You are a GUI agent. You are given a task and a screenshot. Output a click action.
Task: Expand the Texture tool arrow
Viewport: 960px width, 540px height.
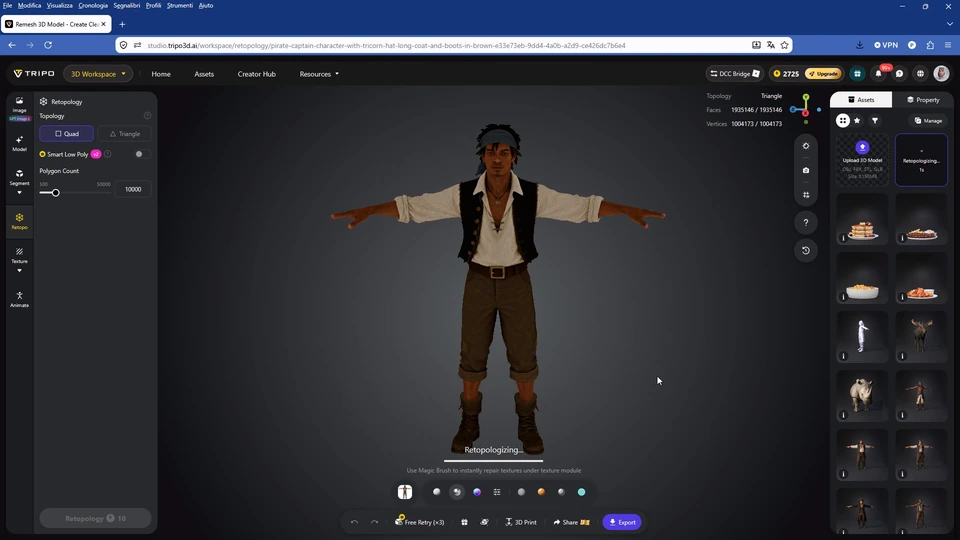[19, 271]
